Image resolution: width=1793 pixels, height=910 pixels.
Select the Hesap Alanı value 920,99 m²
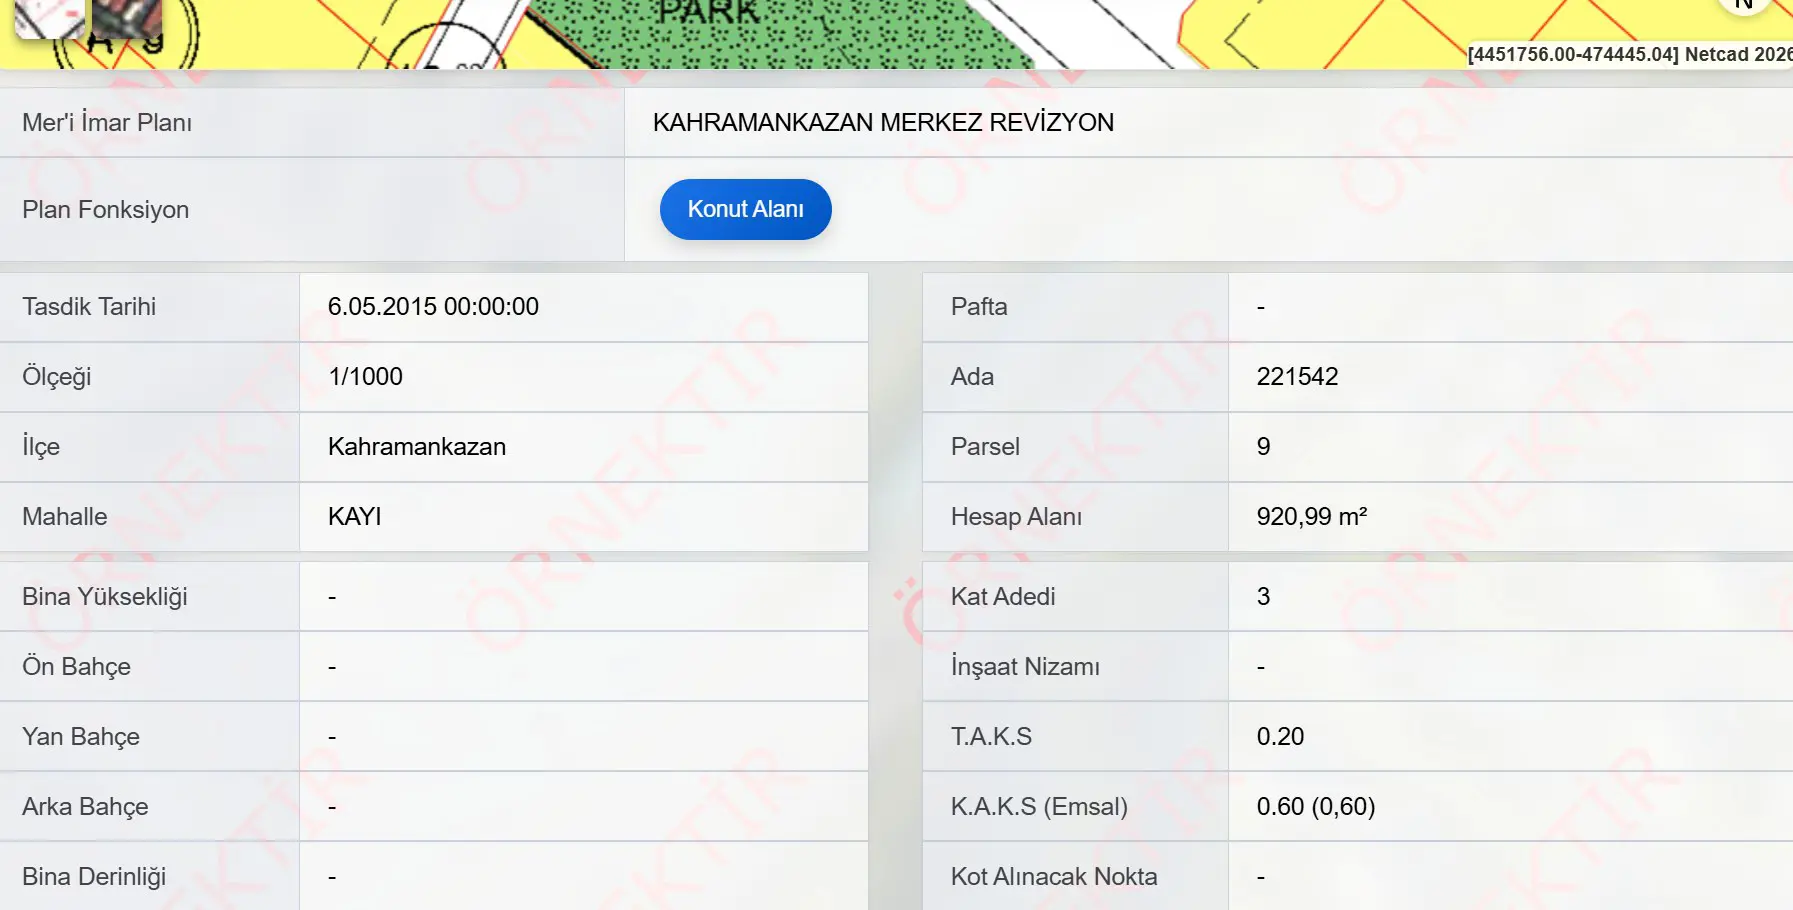coord(1311,516)
